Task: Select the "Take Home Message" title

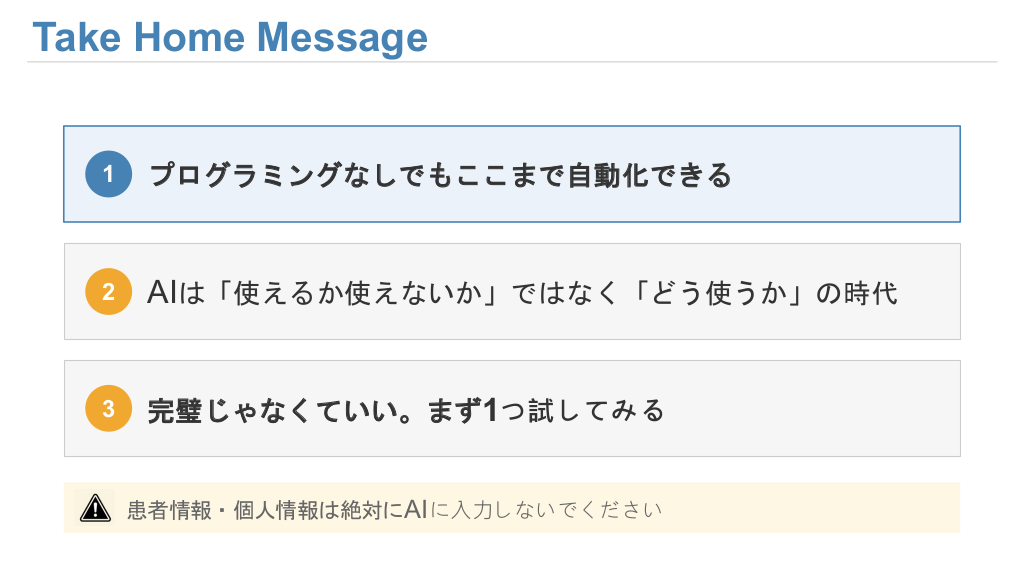Action: pos(230,38)
